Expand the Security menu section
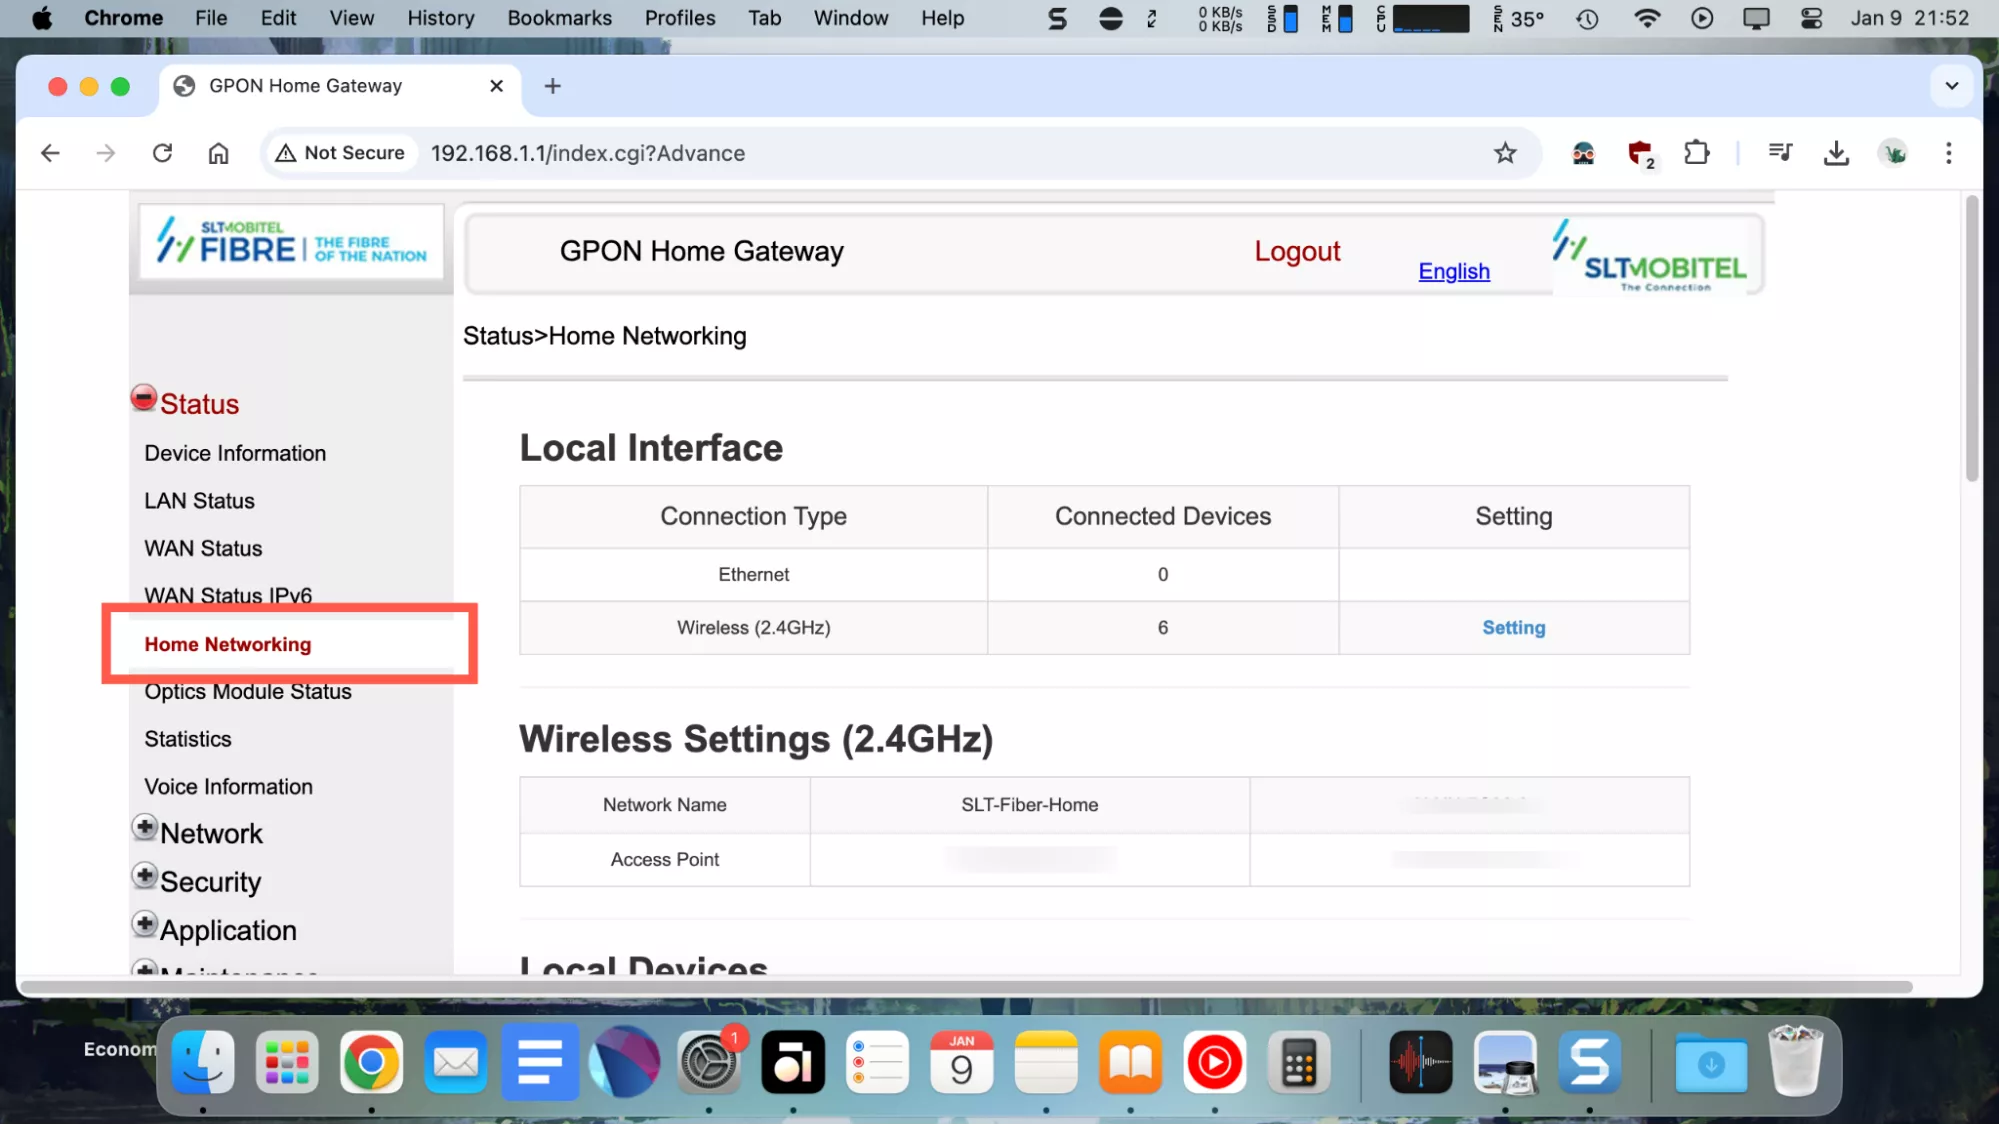This screenshot has width=1999, height=1125. (145, 876)
